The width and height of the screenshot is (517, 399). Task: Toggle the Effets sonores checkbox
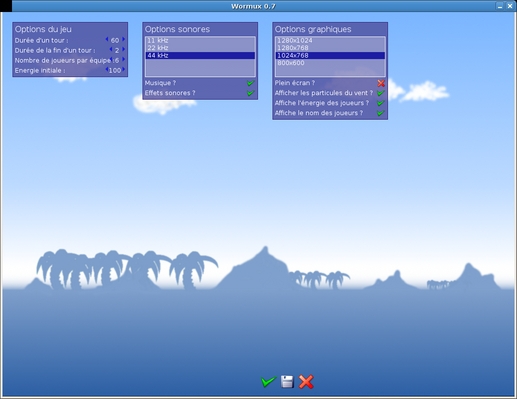click(251, 93)
